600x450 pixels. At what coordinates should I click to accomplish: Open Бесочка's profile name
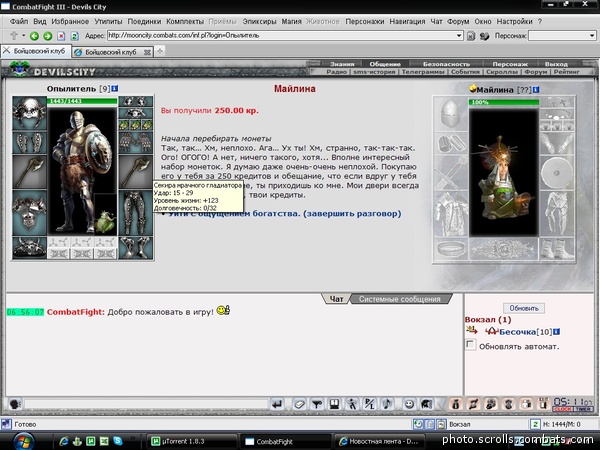pos(517,332)
